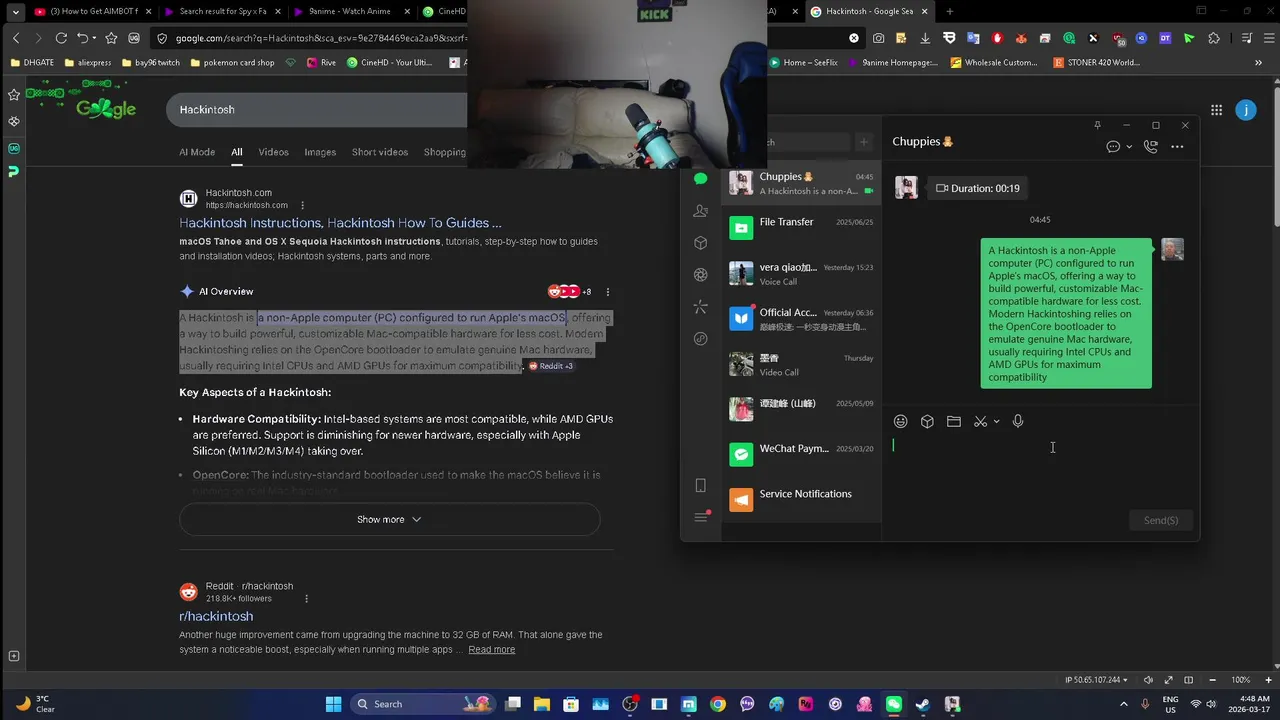This screenshot has height=720, width=1280.
Task: Open AI Overview three-dot options
Action: (x=607, y=292)
